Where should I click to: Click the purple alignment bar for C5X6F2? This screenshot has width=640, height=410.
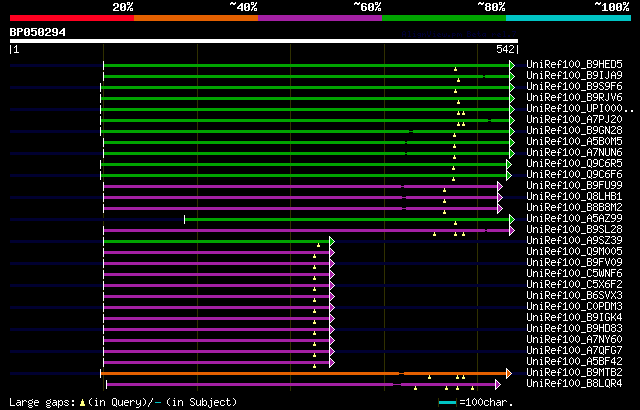(217, 286)
